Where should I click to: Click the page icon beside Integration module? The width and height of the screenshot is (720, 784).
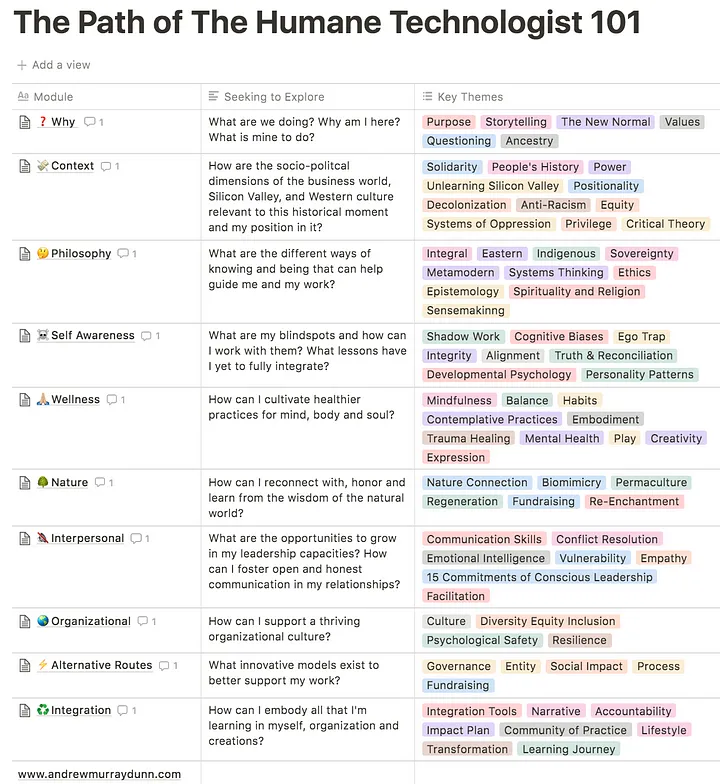pyautogui.click(x=25, y=711)
